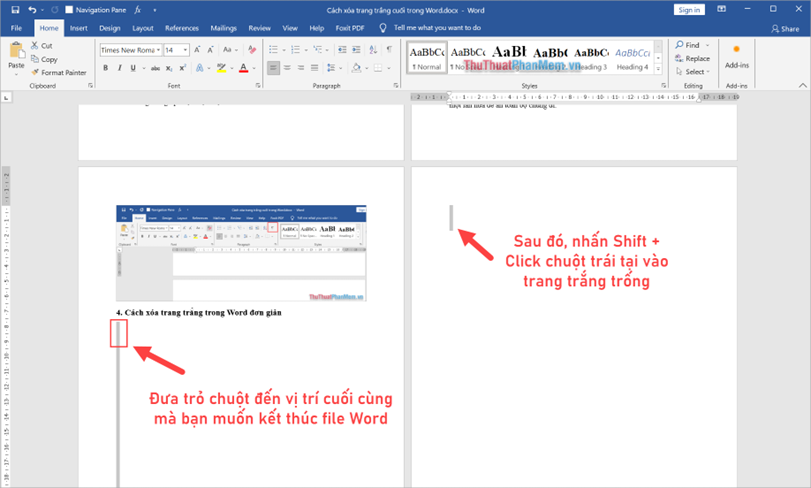The image size is (811, 488).
Task: Expand font color dropdown arrow
Action: coord(254,68)
